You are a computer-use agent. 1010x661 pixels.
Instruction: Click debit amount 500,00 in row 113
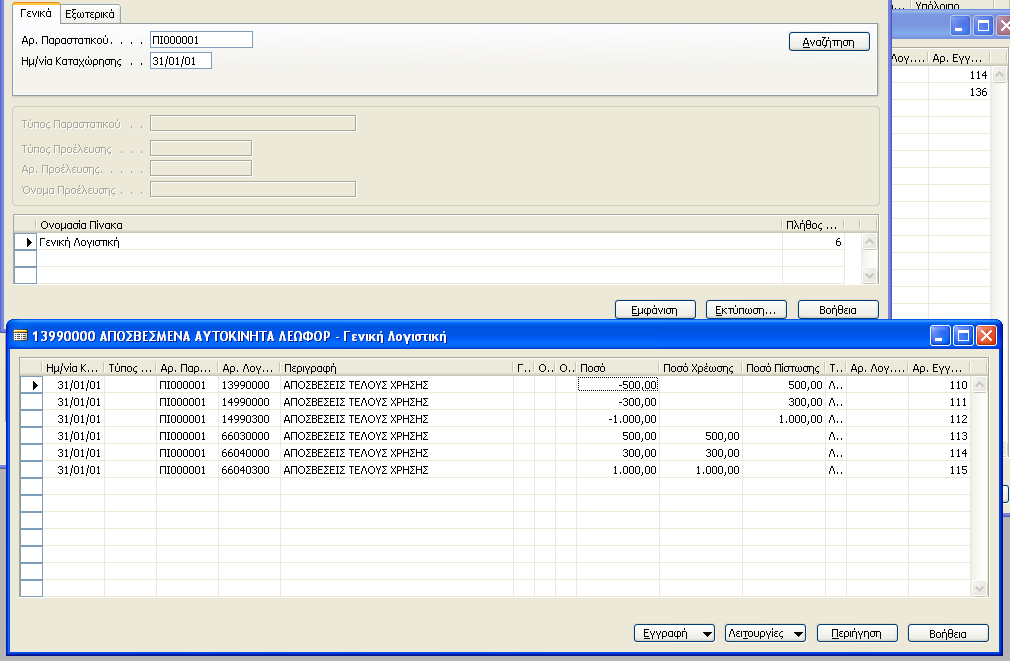pyautogui.click(x=701, y=436)
